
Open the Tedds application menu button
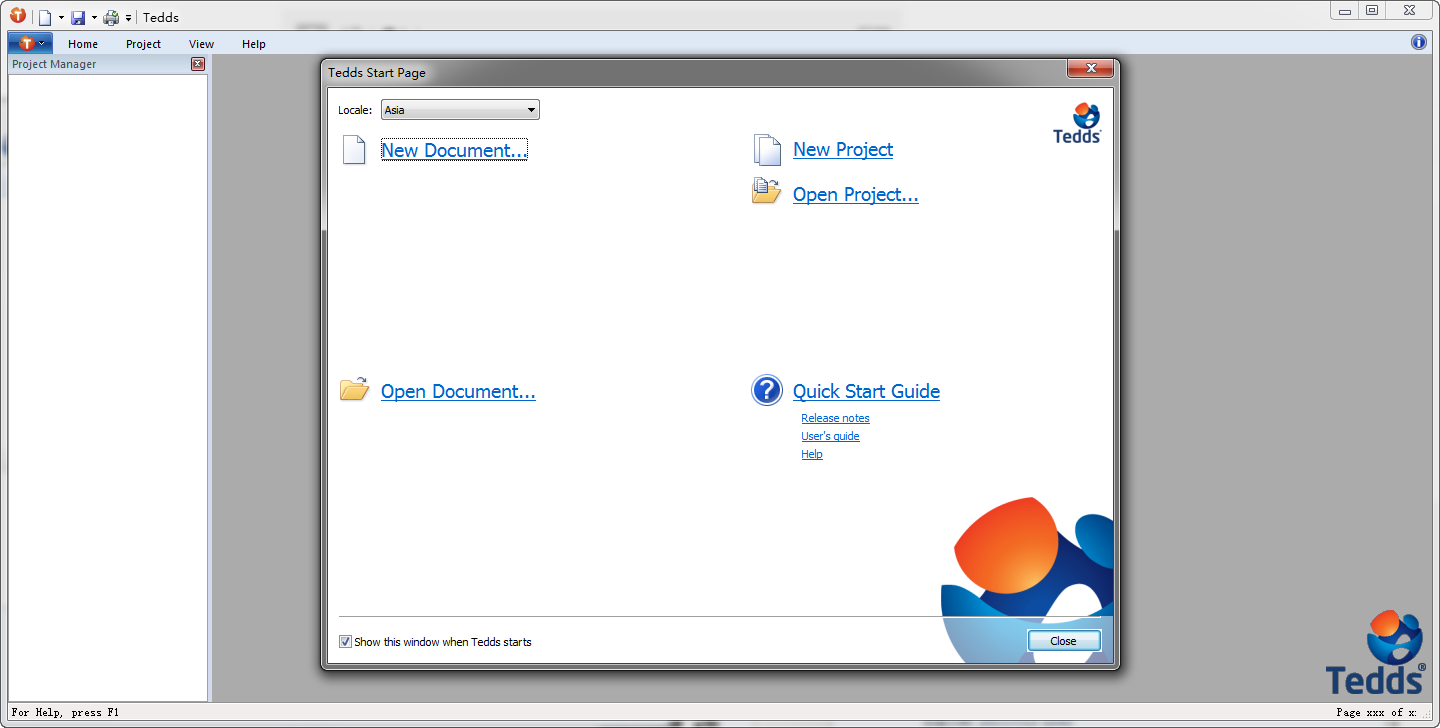(30, 43)
